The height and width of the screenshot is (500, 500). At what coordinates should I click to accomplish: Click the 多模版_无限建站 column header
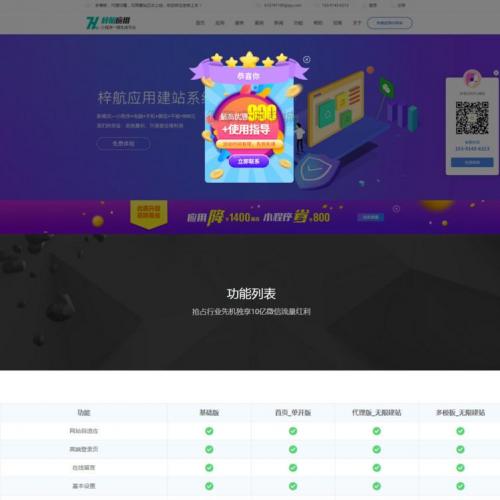click(x=460, y=413)
